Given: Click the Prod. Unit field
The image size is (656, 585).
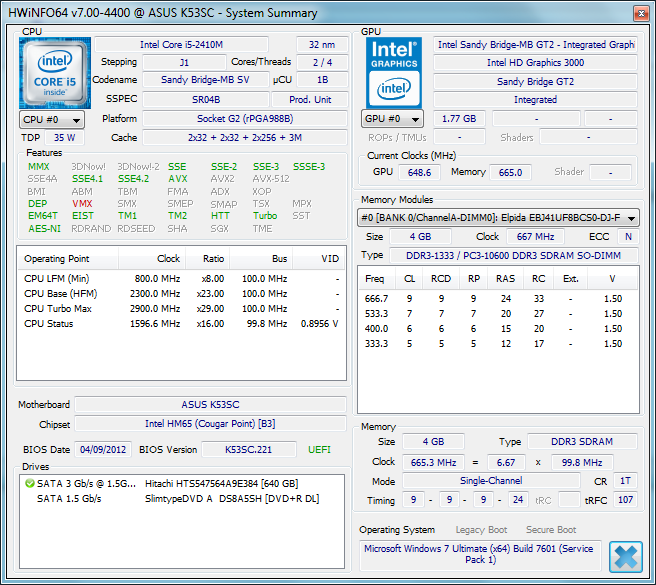Looking at the screenshot, I should click(x=310, y=100).
